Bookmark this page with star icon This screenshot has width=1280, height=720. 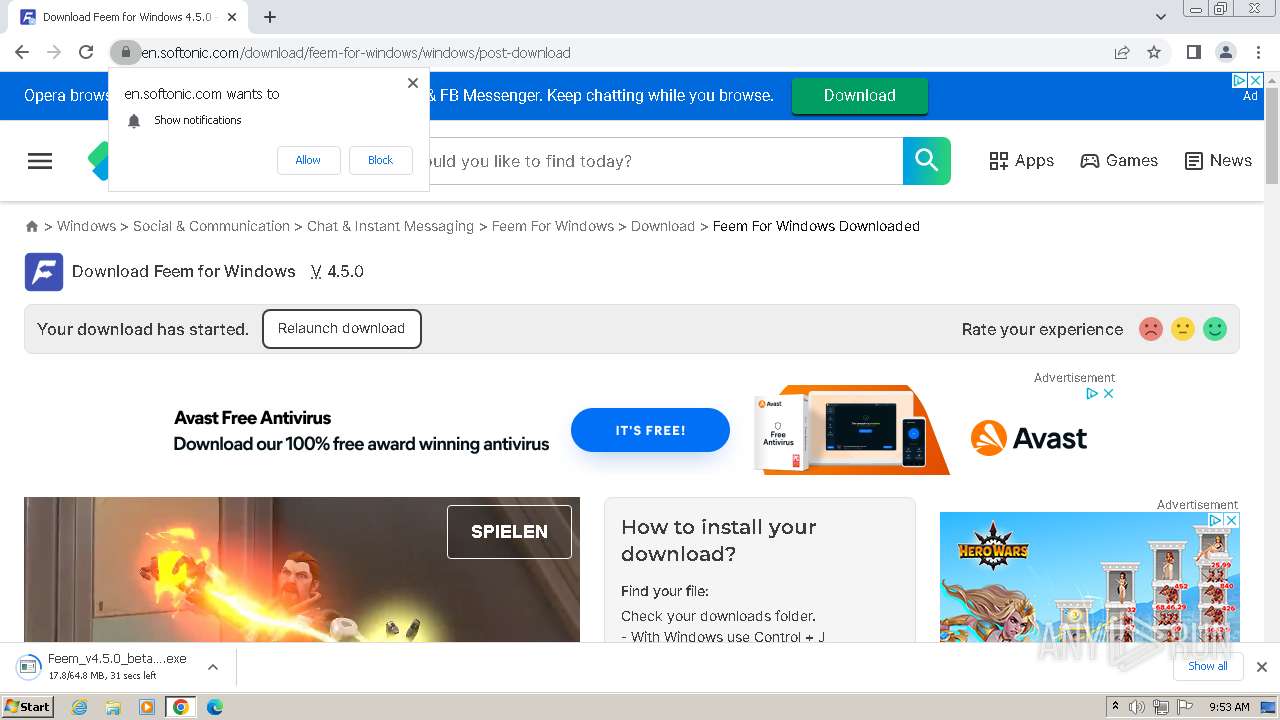(1154, 52)
